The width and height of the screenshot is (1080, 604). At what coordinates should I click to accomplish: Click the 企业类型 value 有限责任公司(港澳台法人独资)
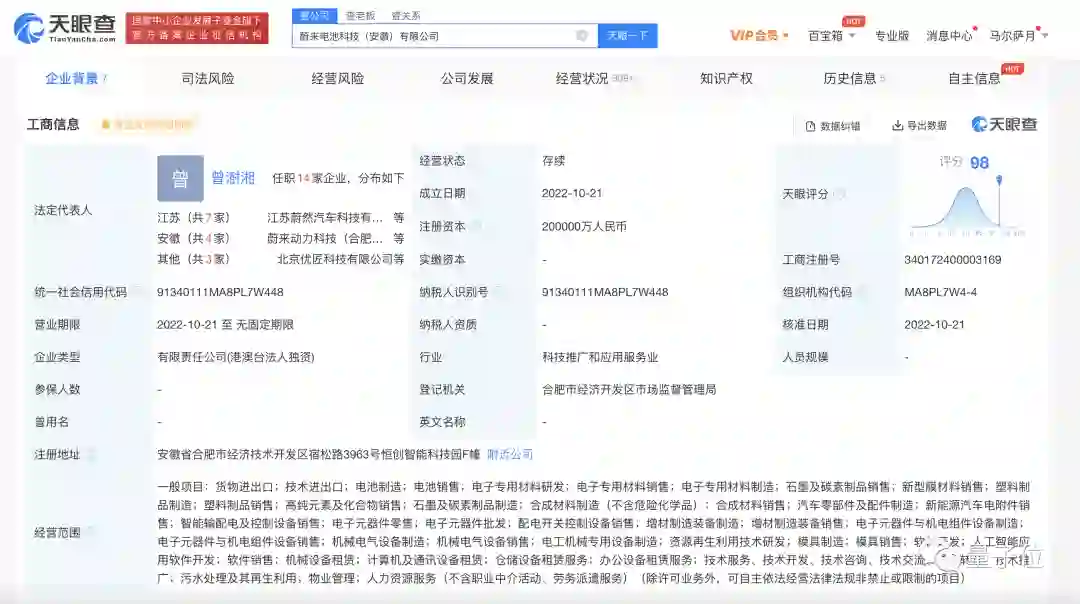[236, 357]
